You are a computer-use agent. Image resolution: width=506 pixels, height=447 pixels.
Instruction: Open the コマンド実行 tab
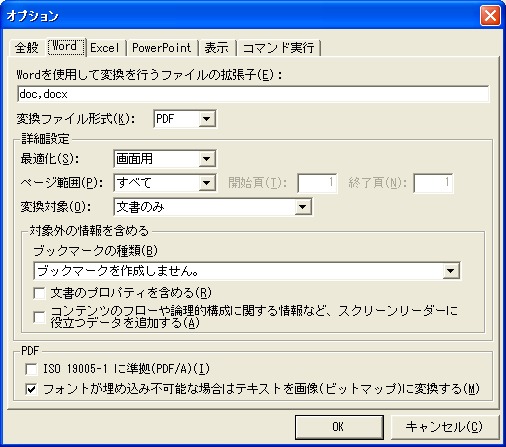(278, 48)
